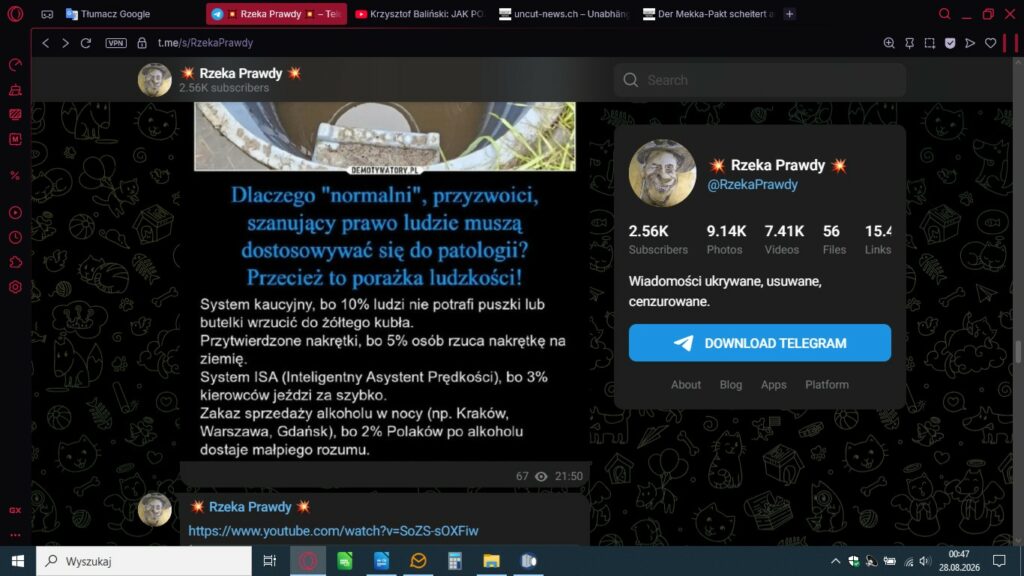Open History clock sidebar icon
Viewport: 1024px width, 576px height.
coord(15,238)
